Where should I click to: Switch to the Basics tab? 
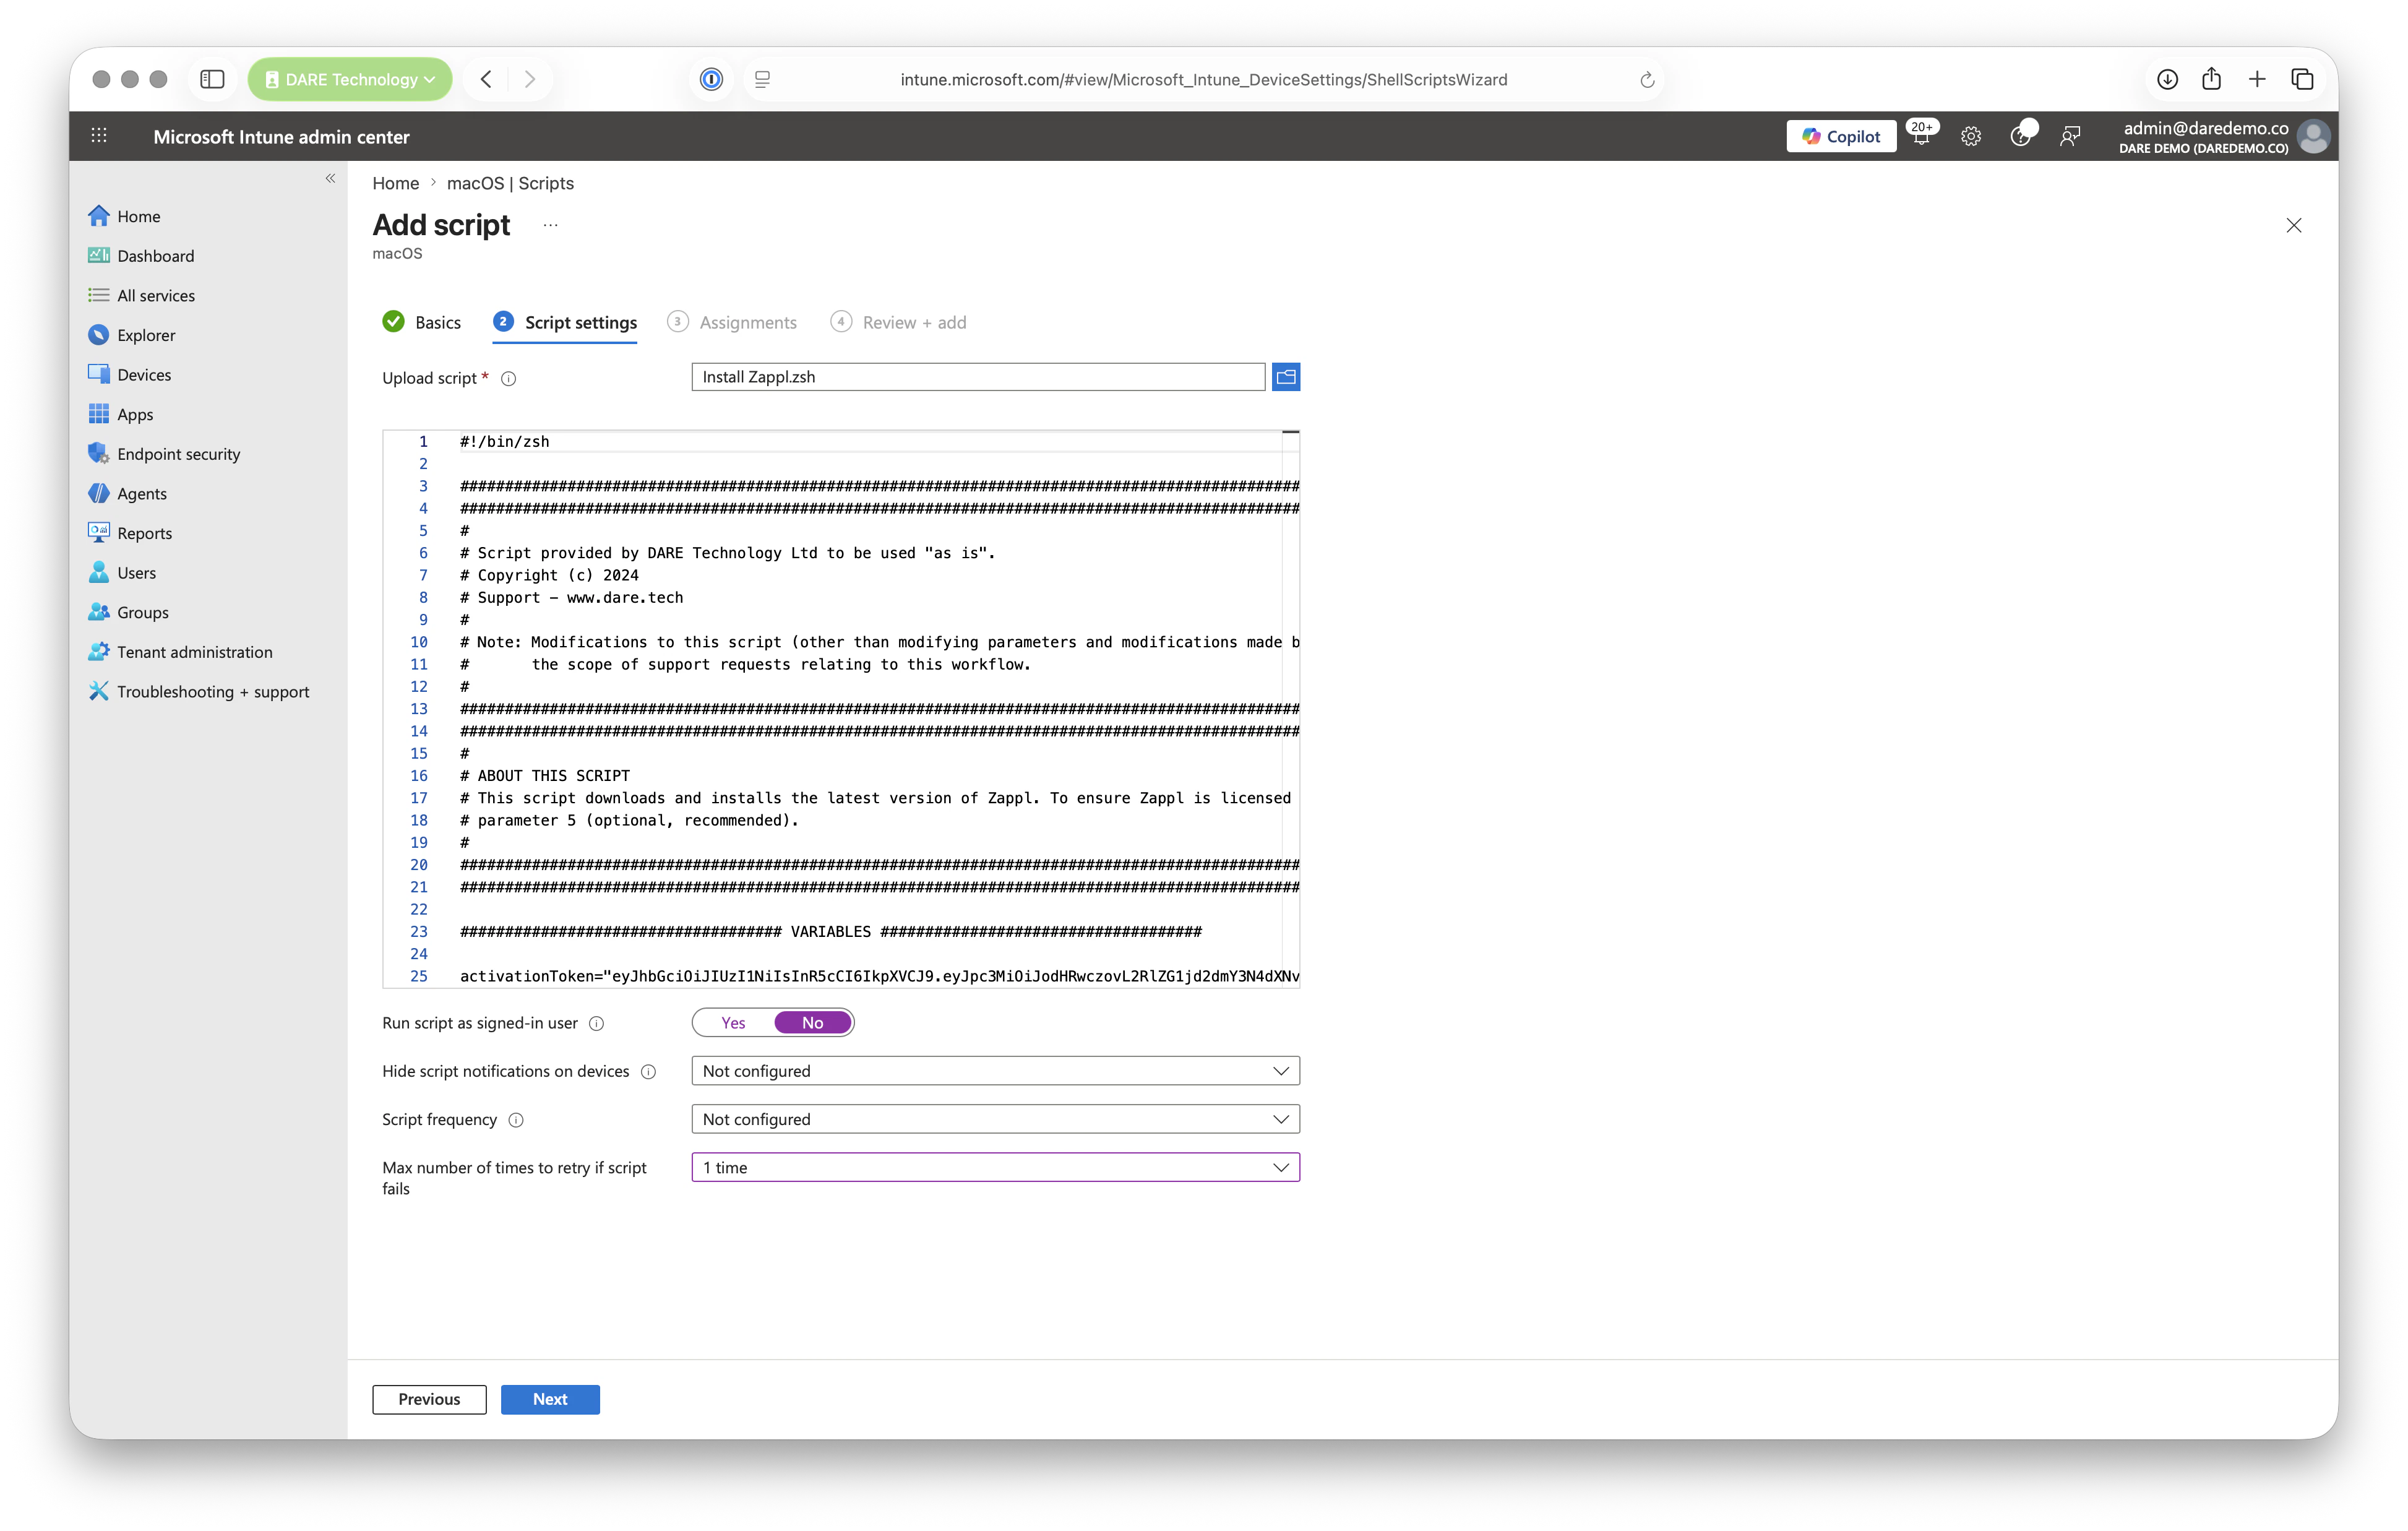click(436, 322)
